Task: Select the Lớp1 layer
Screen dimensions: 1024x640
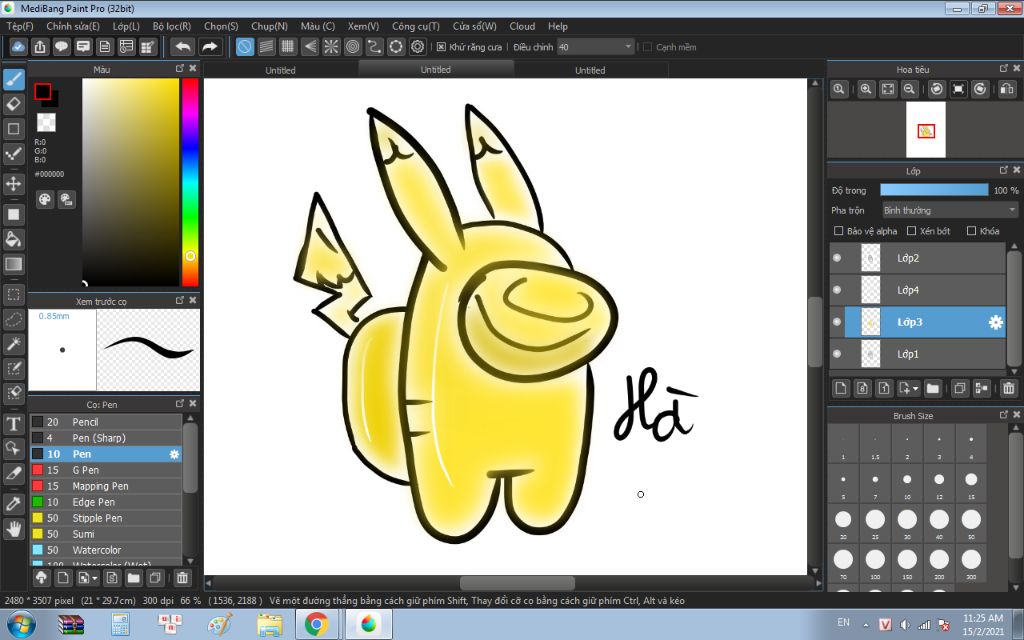Action: (x=917, y=354)
